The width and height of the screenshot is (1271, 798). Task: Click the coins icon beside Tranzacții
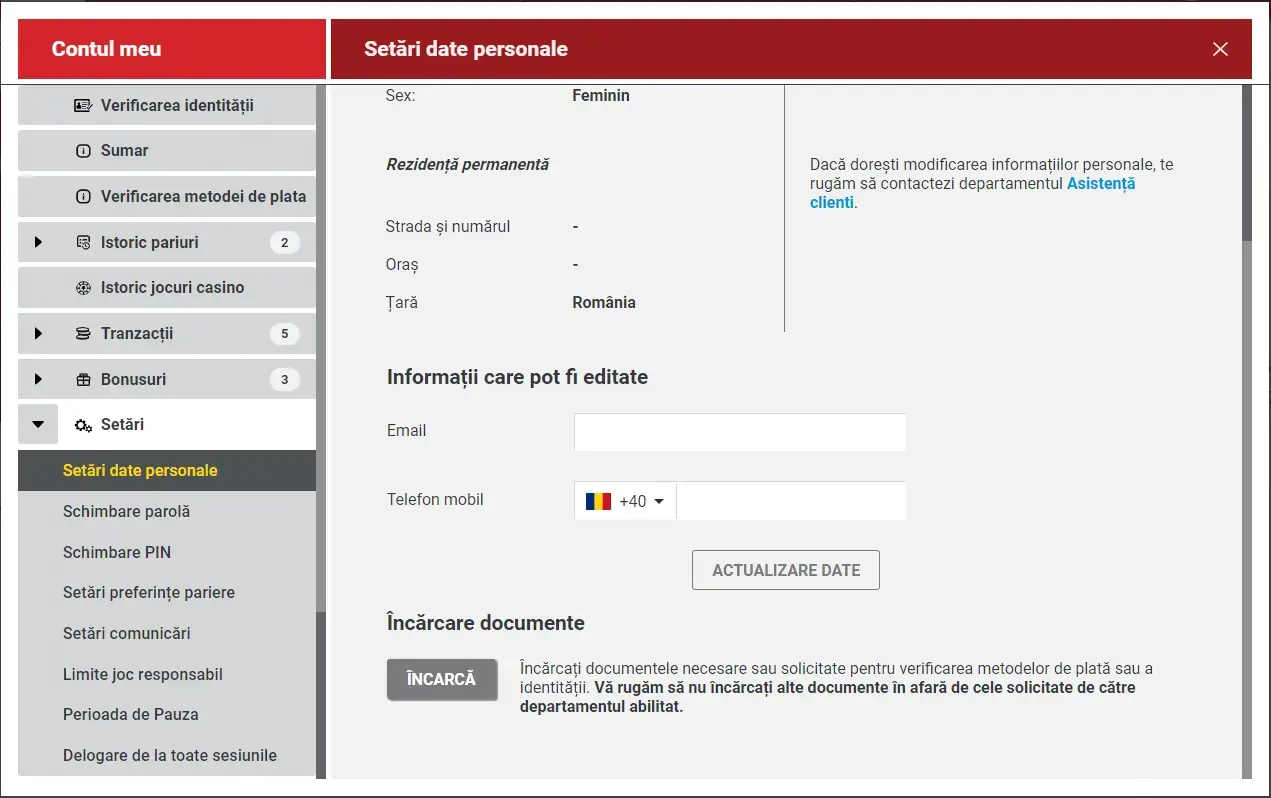82,333
